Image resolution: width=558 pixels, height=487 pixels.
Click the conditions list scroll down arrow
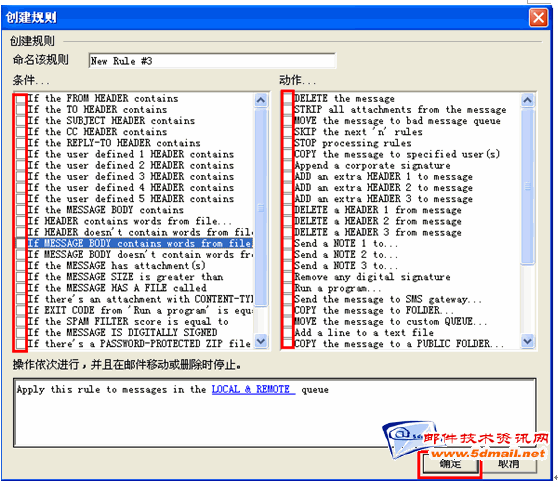(x=261, y=341)
